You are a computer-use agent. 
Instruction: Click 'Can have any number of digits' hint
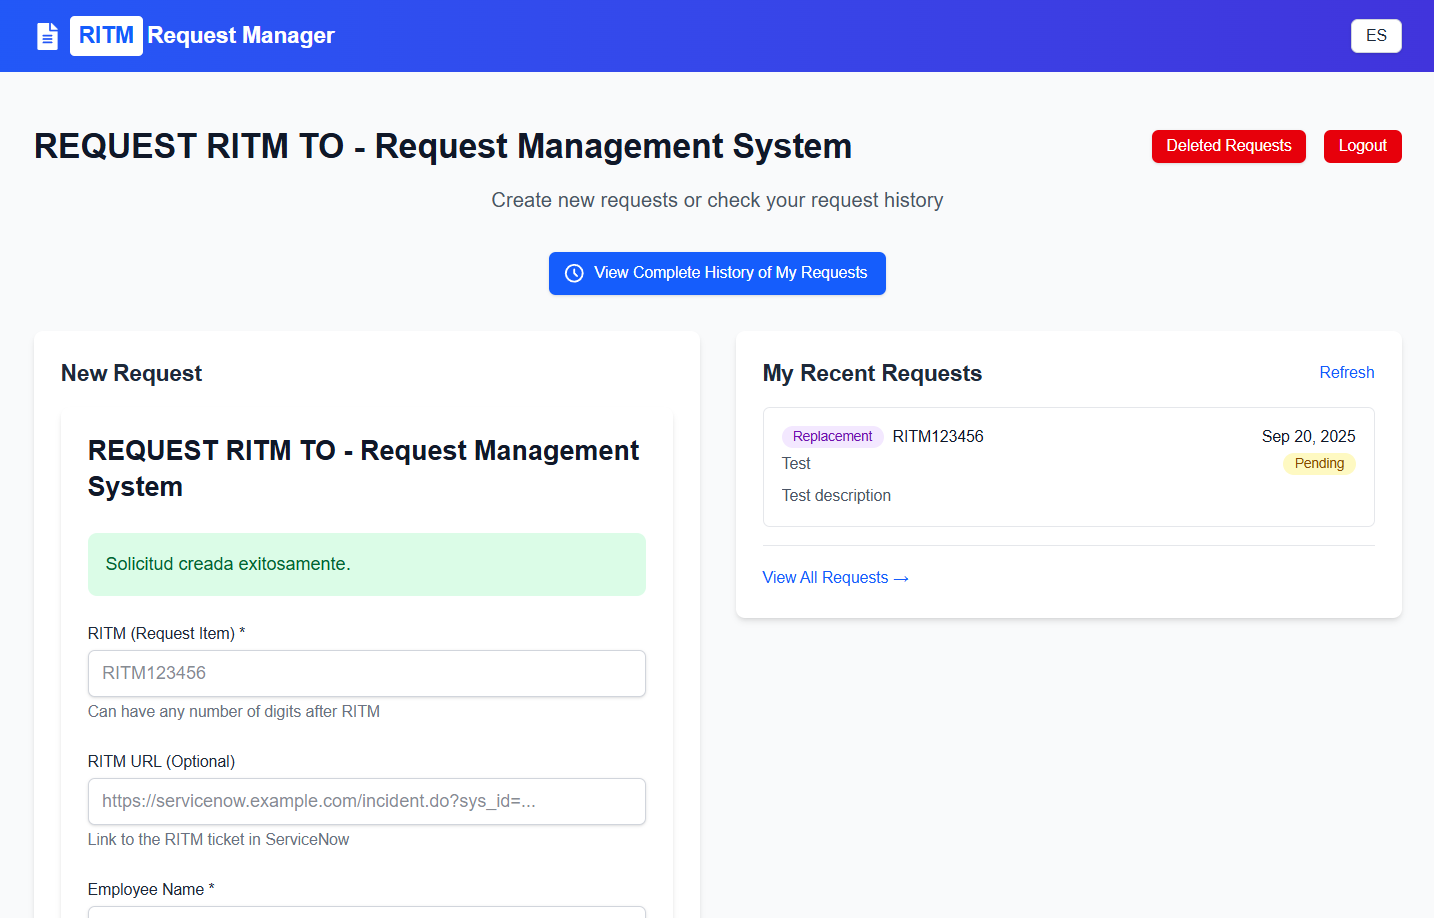click(x=234, y=711)
